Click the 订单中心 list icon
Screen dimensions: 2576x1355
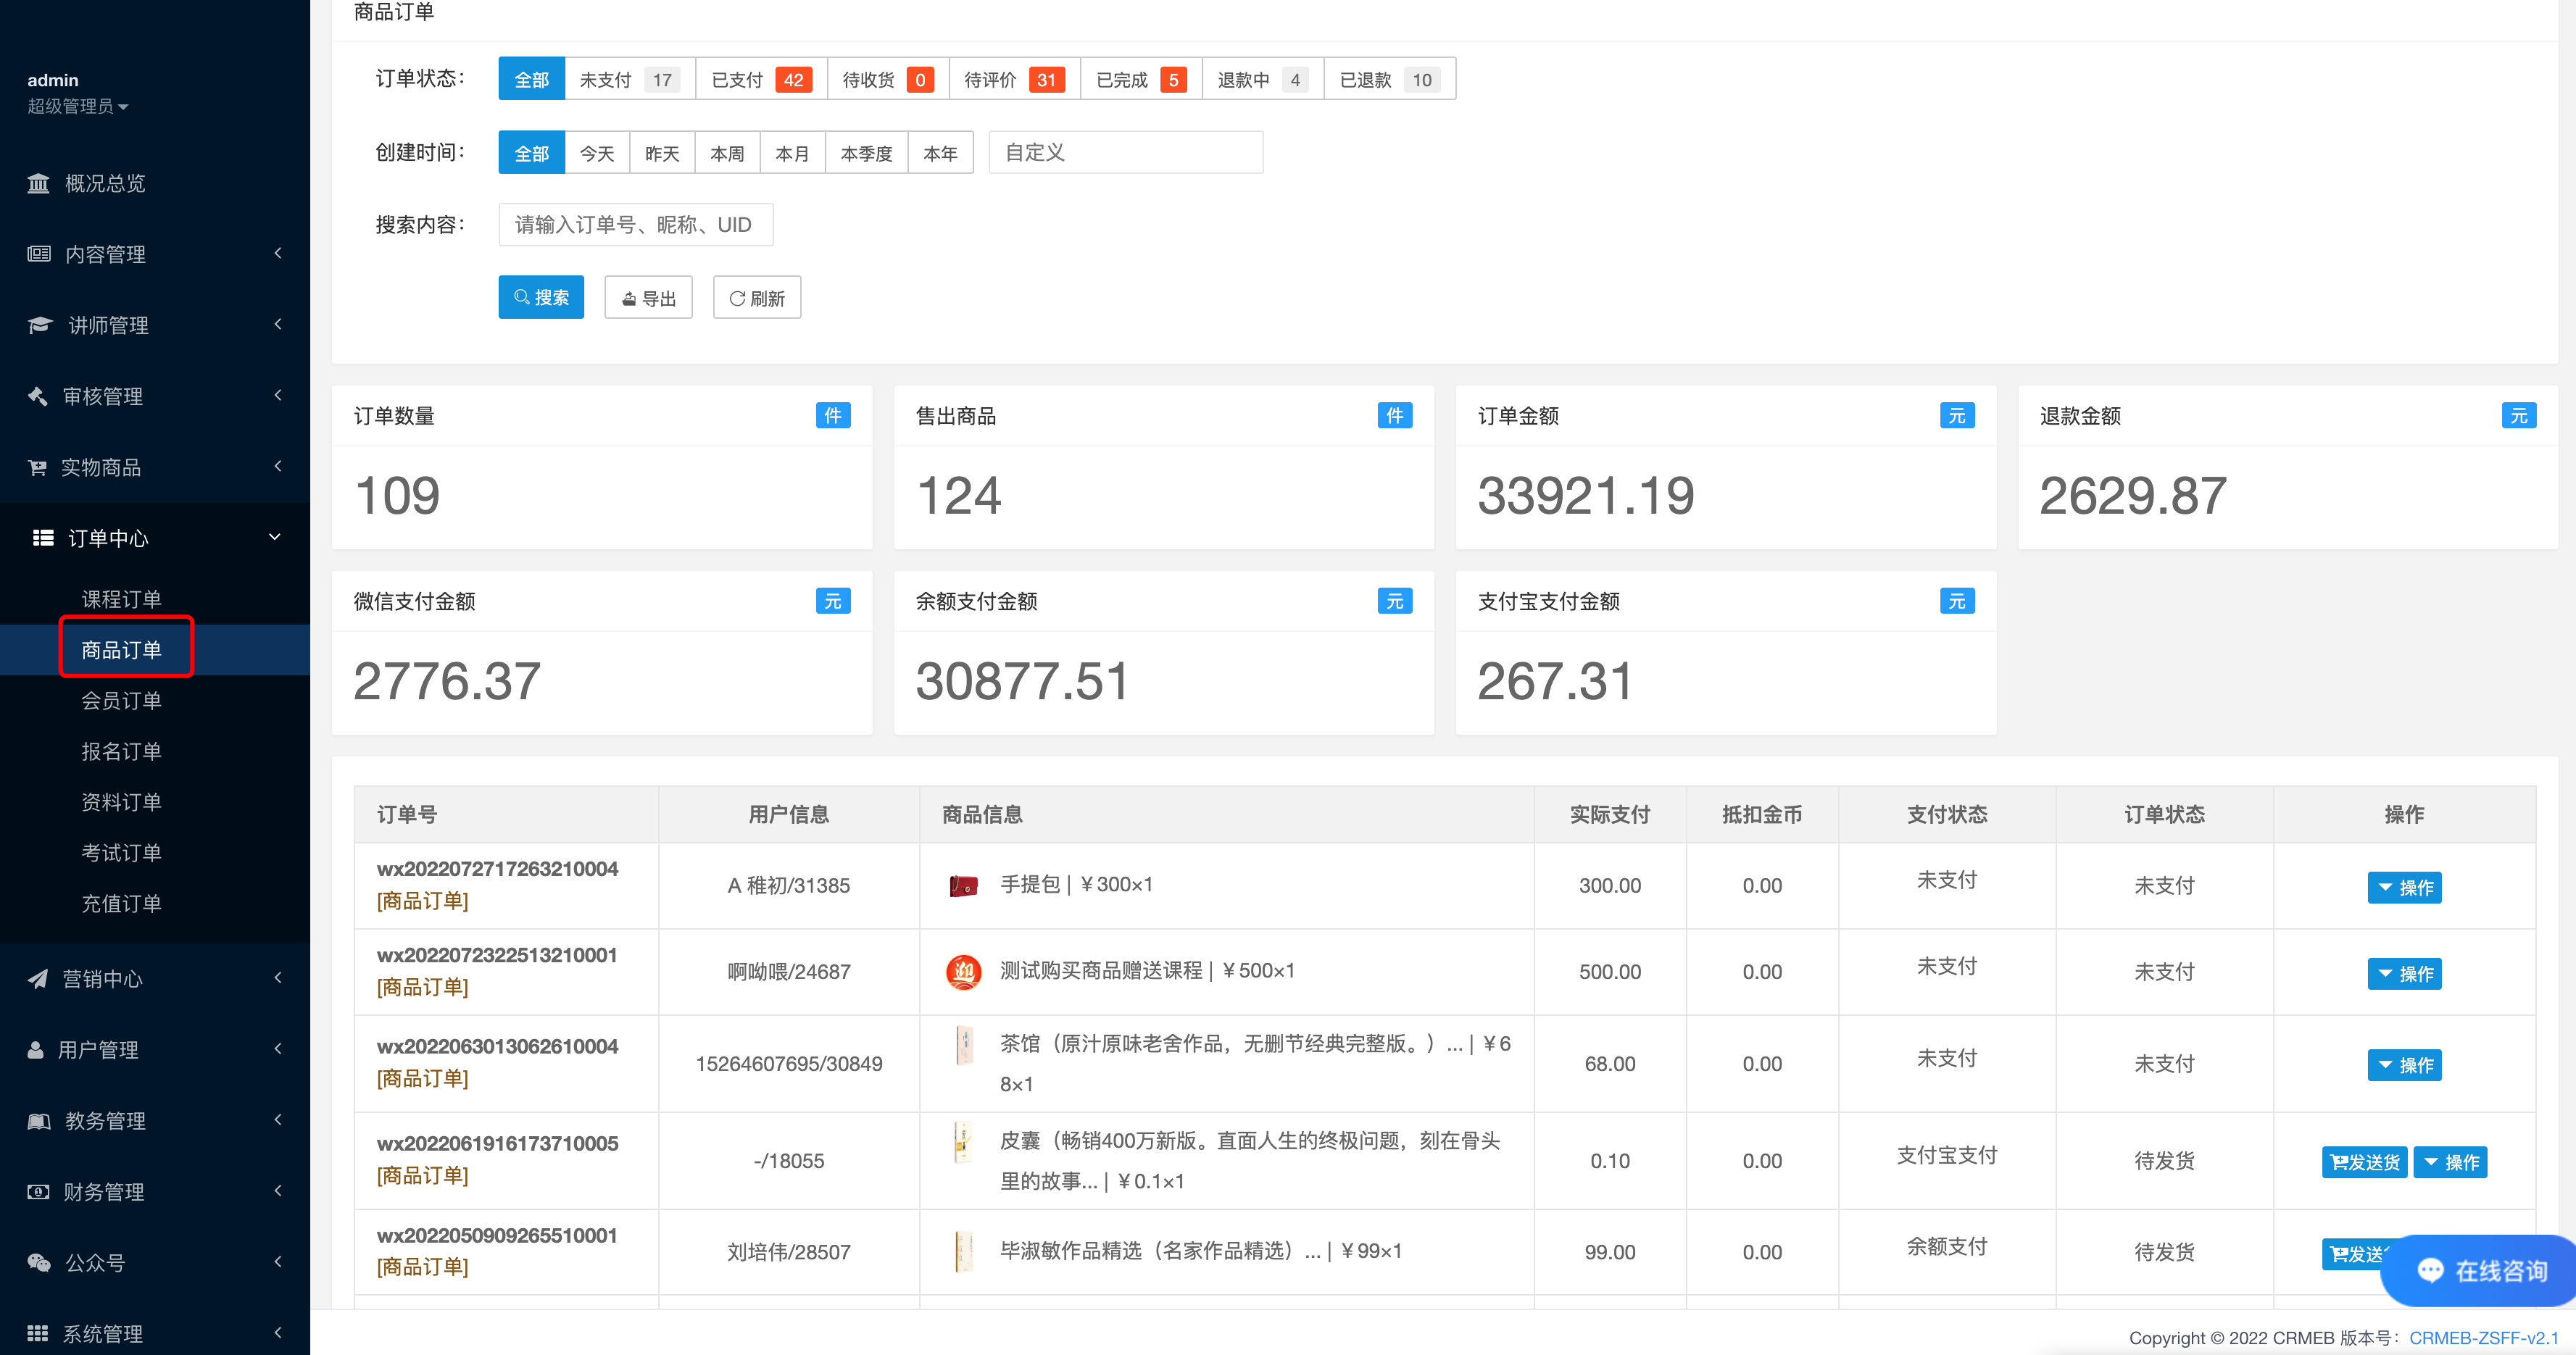43,538
